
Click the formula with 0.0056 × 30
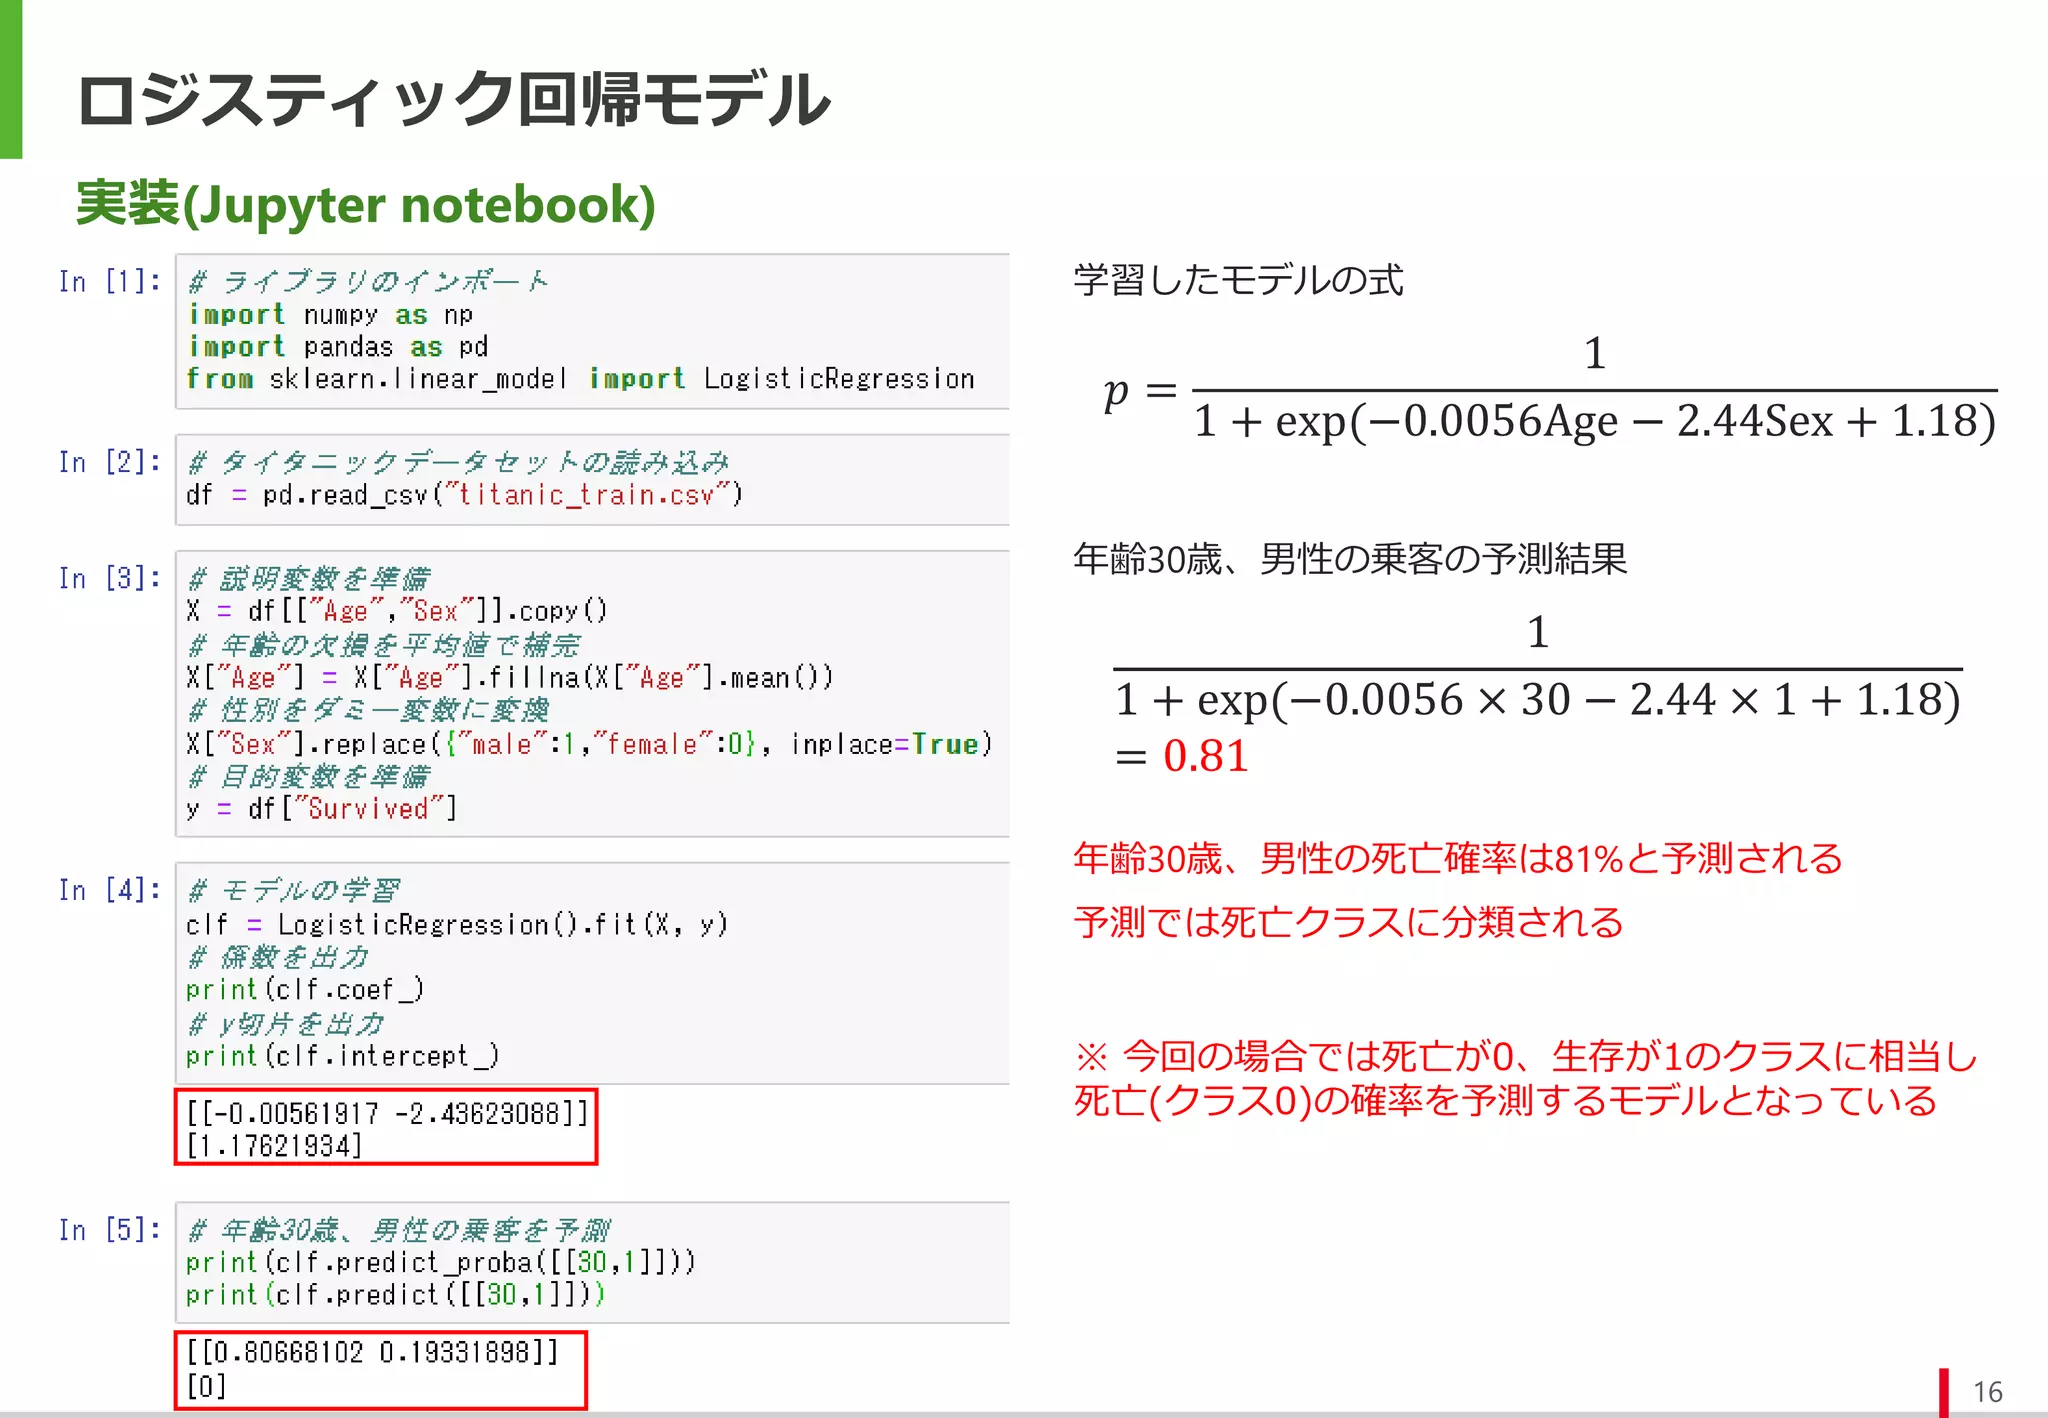click(x=1538, y=668)
